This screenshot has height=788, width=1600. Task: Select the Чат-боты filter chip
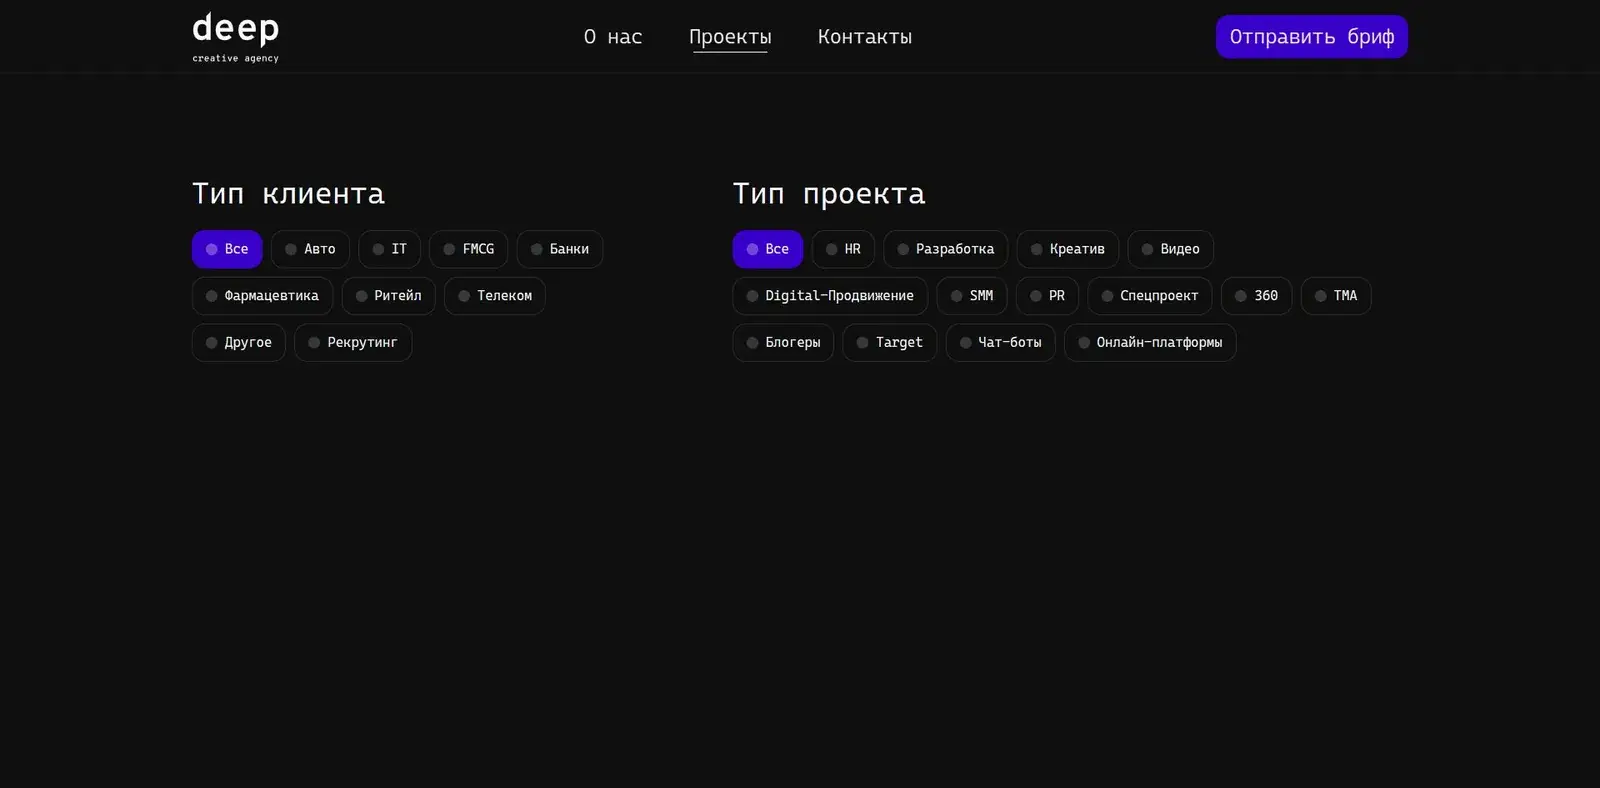(x=1001, y=342)
